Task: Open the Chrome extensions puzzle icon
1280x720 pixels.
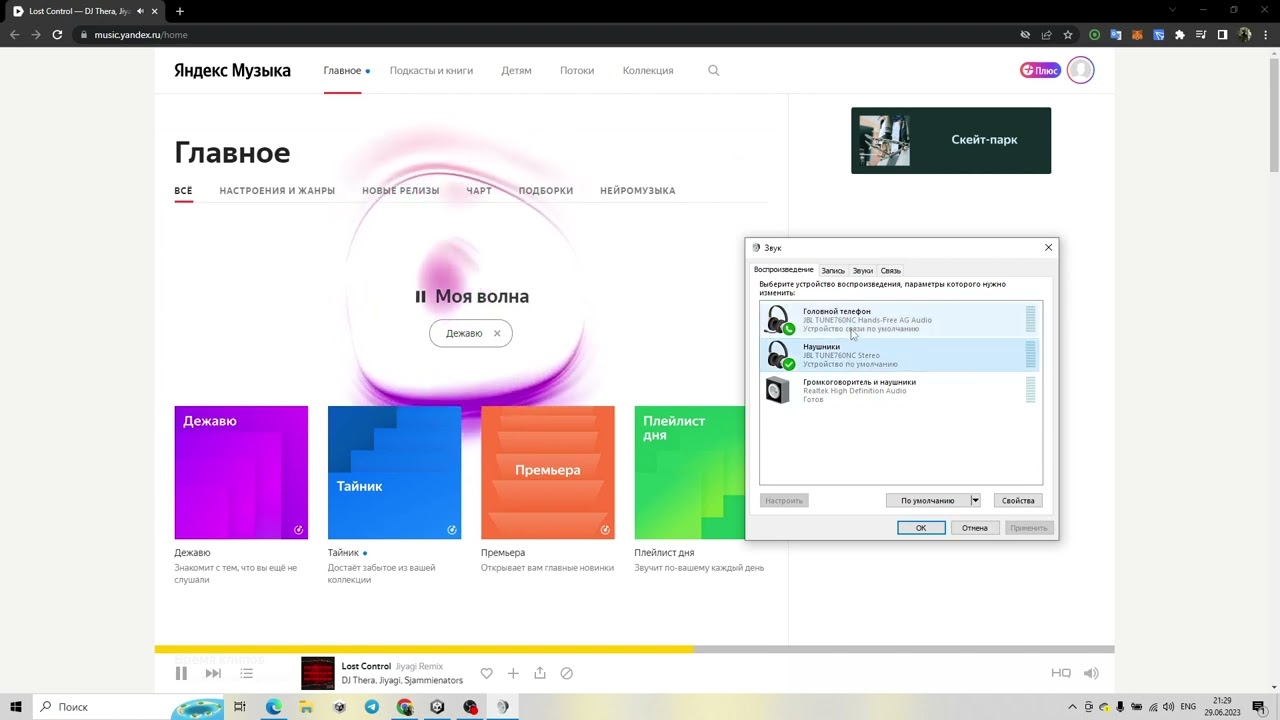Action: tap(1180, 35)
